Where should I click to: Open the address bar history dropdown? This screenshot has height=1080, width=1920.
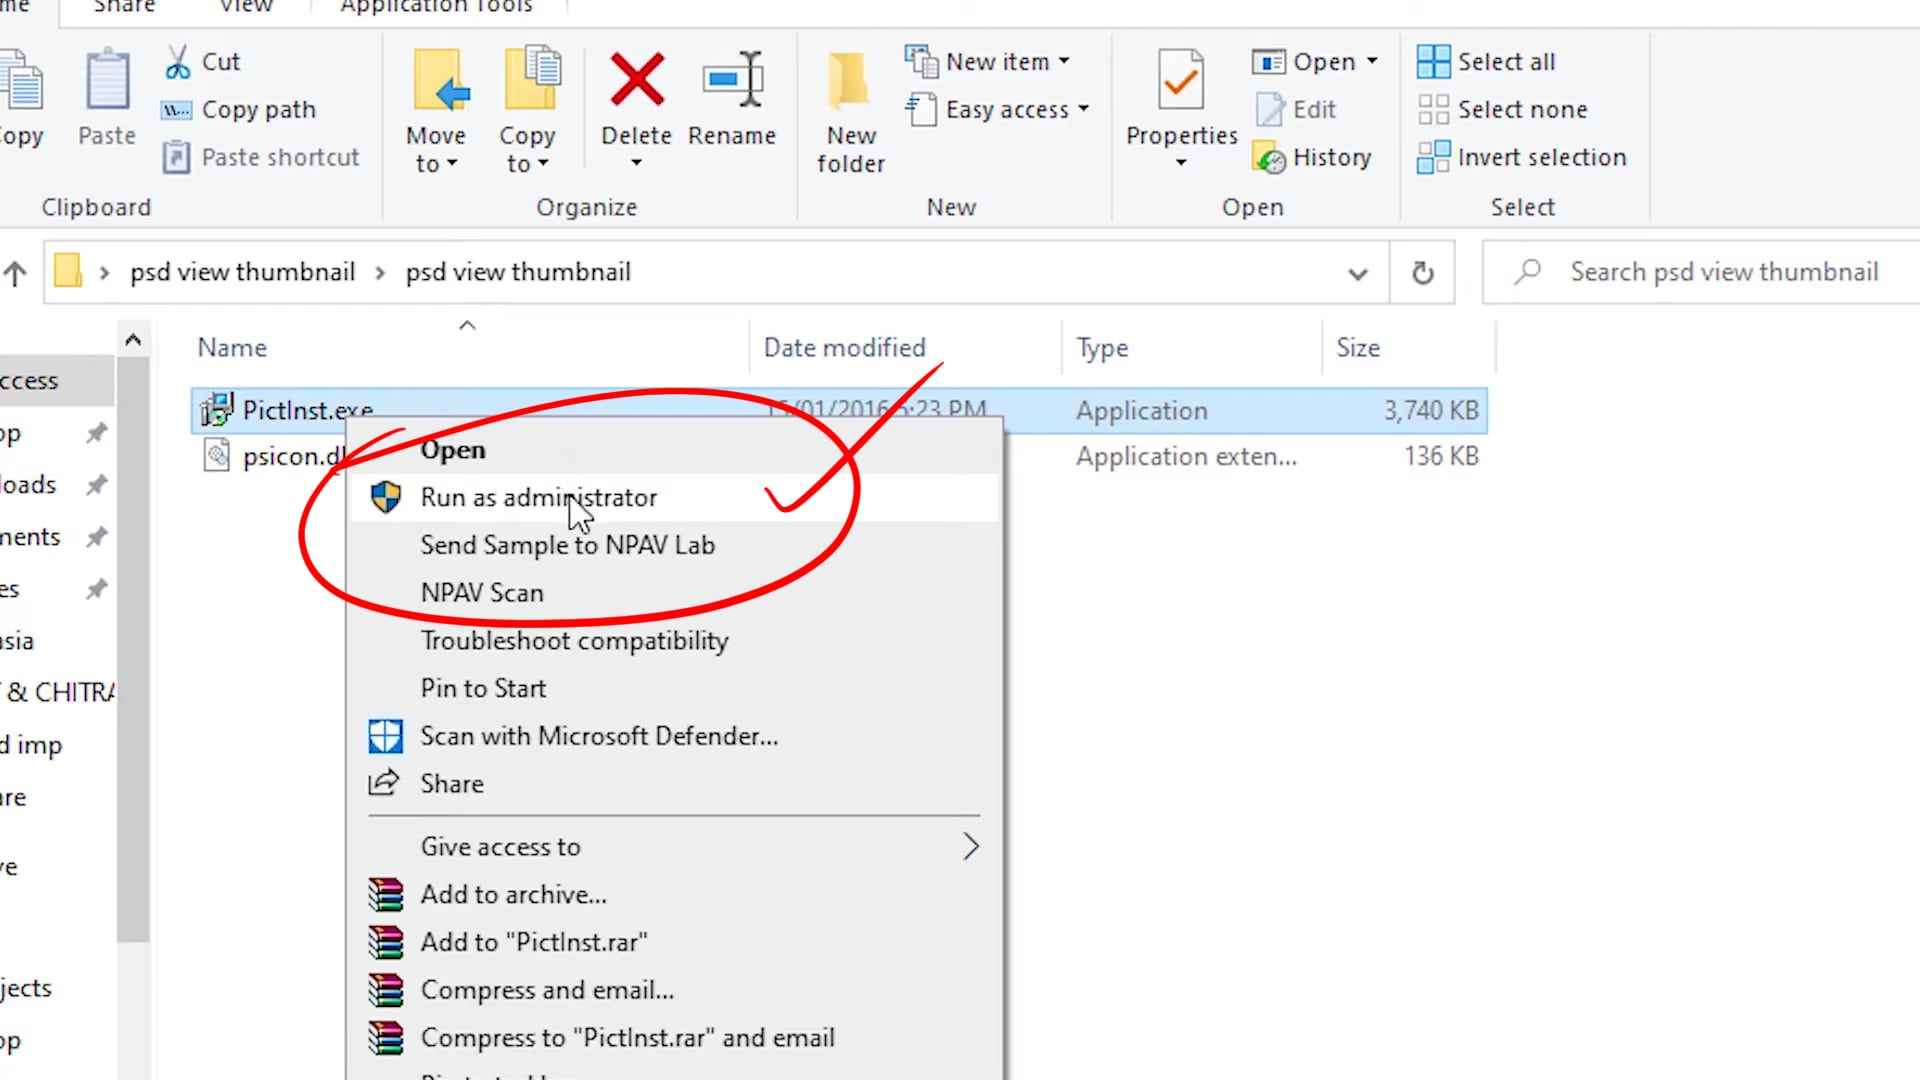(1357, 273)
